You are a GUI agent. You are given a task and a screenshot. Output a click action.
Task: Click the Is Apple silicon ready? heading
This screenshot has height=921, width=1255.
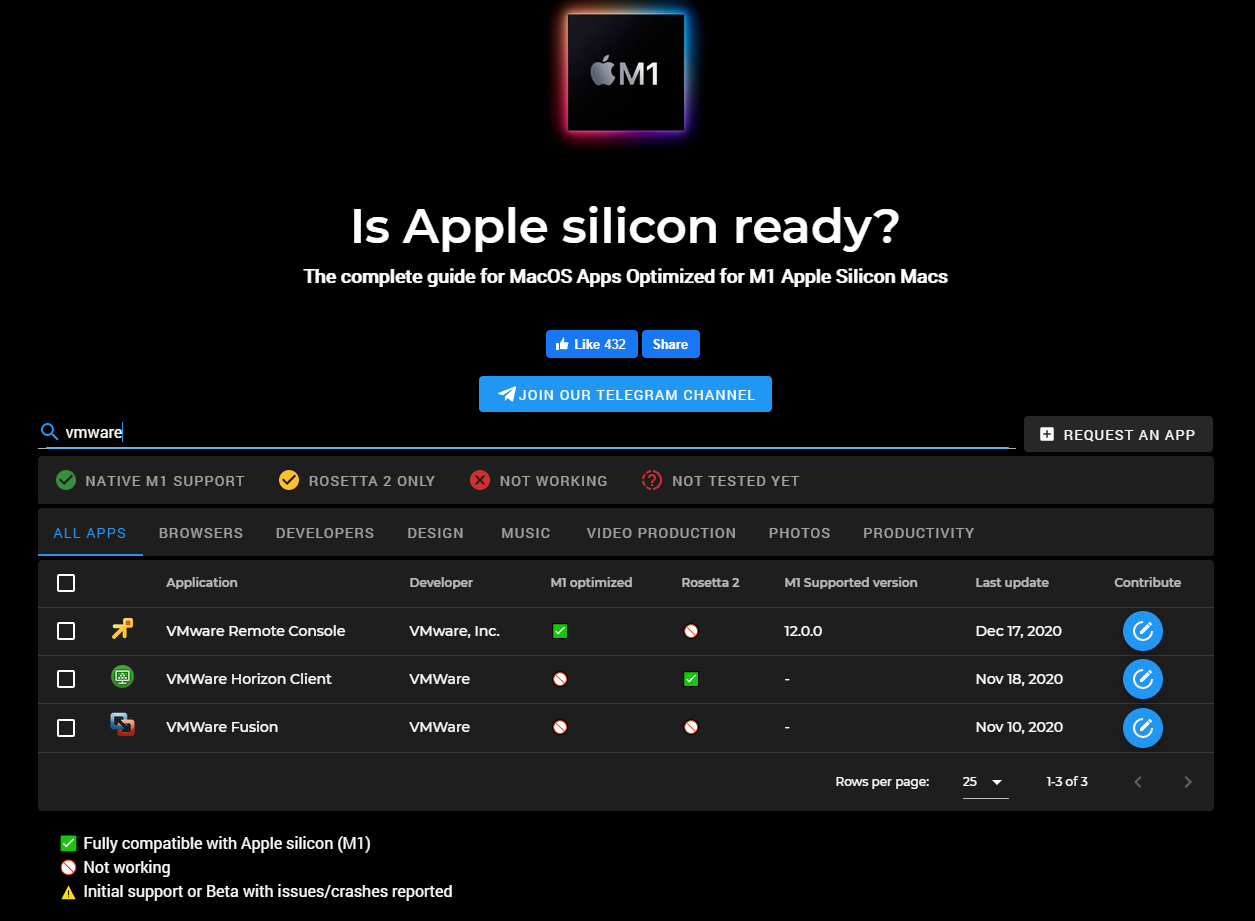(x=625, y=227)
